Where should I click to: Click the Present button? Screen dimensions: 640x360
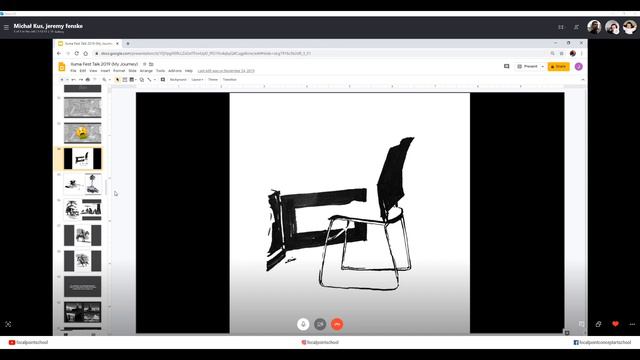point(527,66)
